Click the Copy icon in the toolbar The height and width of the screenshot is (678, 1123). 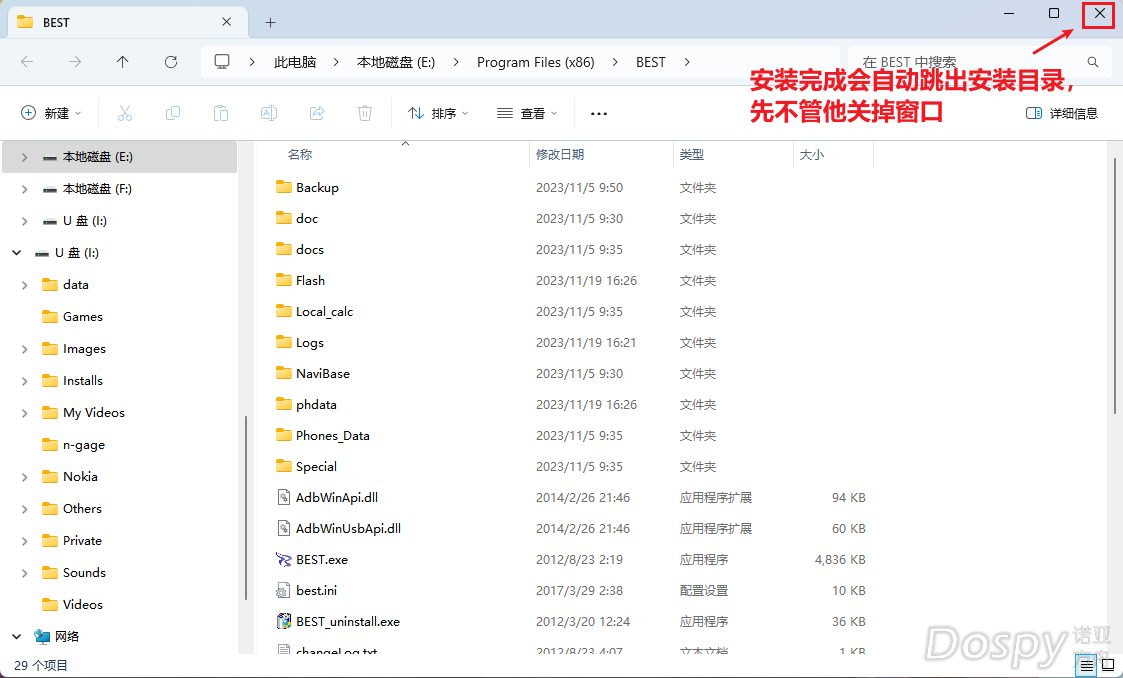(x=173, y=113)
